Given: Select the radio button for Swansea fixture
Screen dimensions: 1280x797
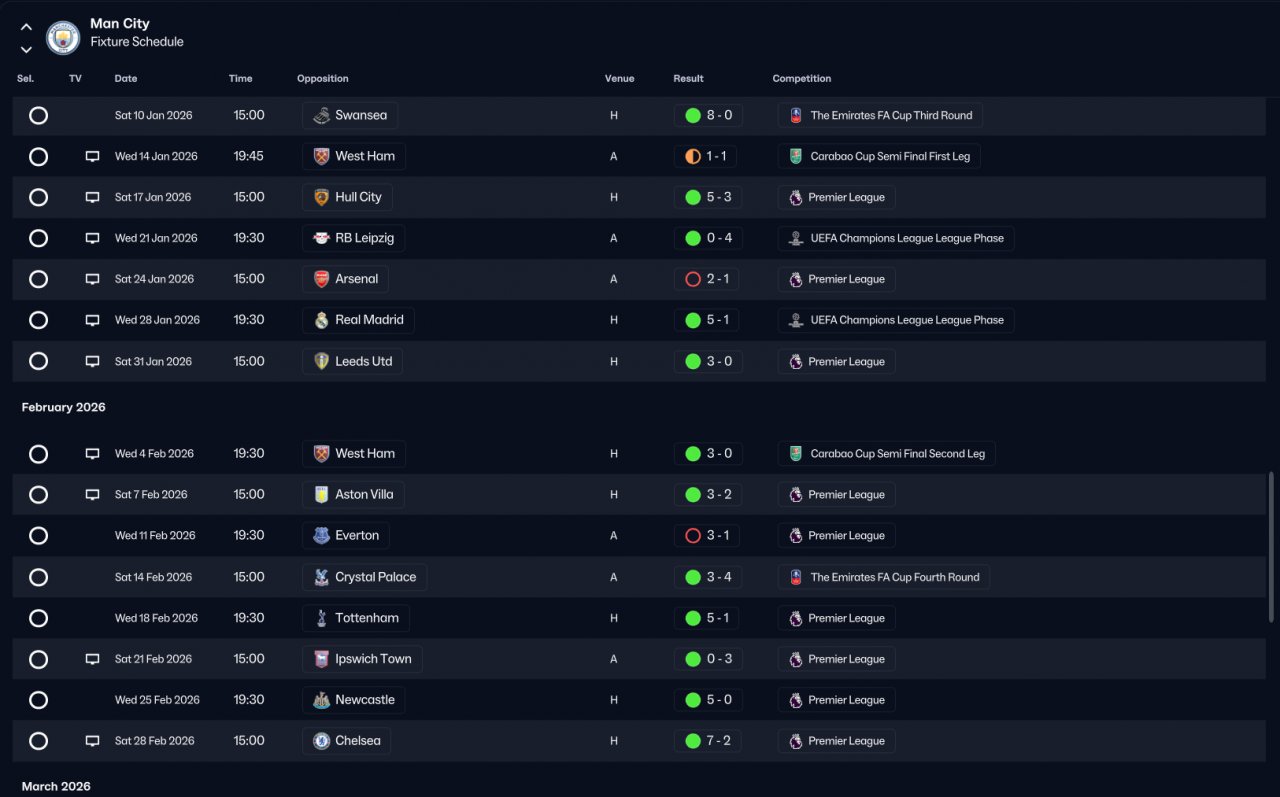Looking at the screenshot, I should (x=38, y=115).
